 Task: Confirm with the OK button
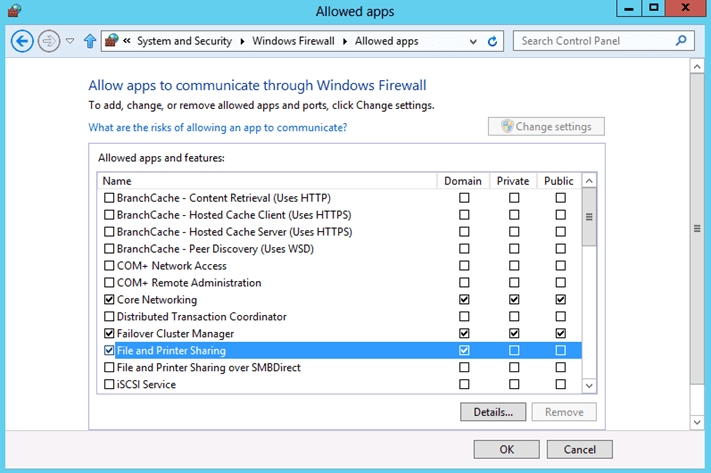(506, 449)
